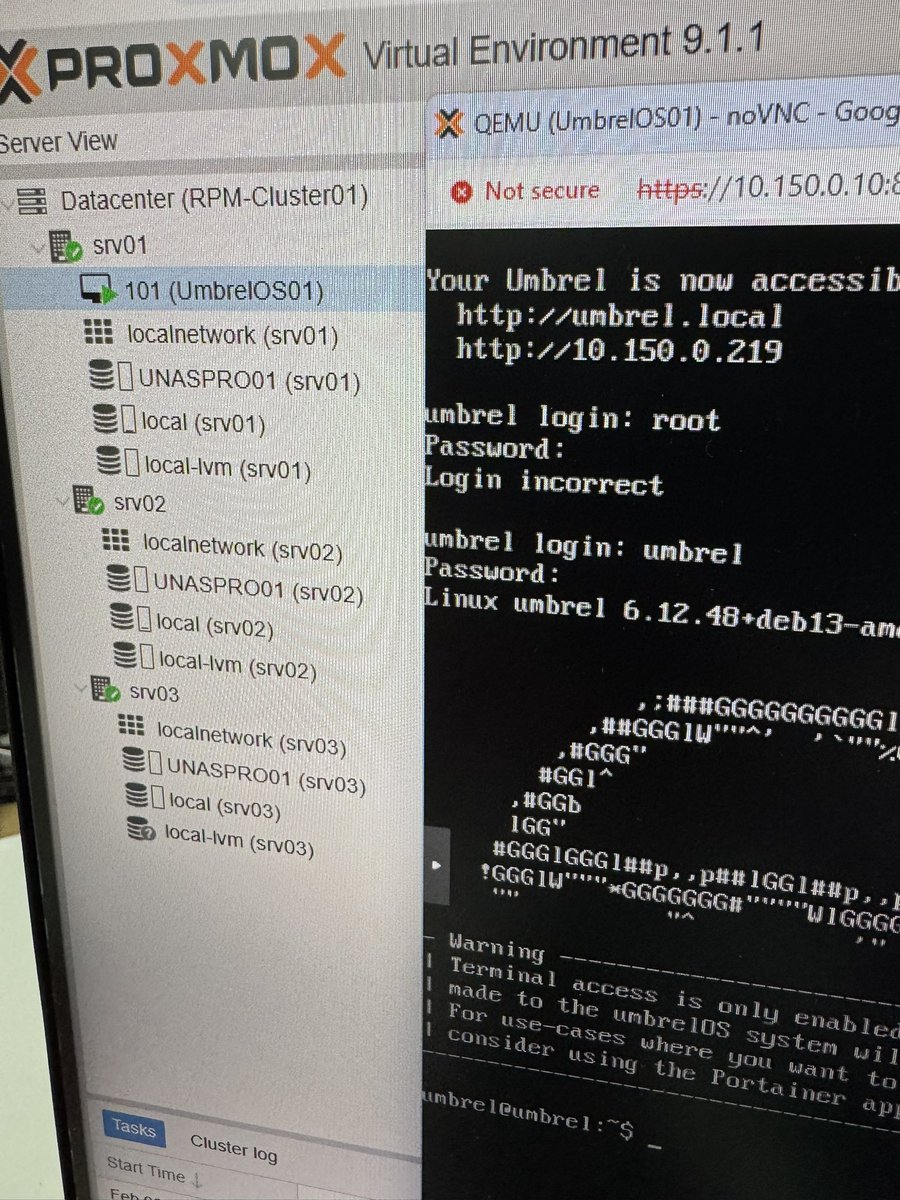Click the red Not secure warning icon
900x1200 pixels.
(x=461, y=191)
